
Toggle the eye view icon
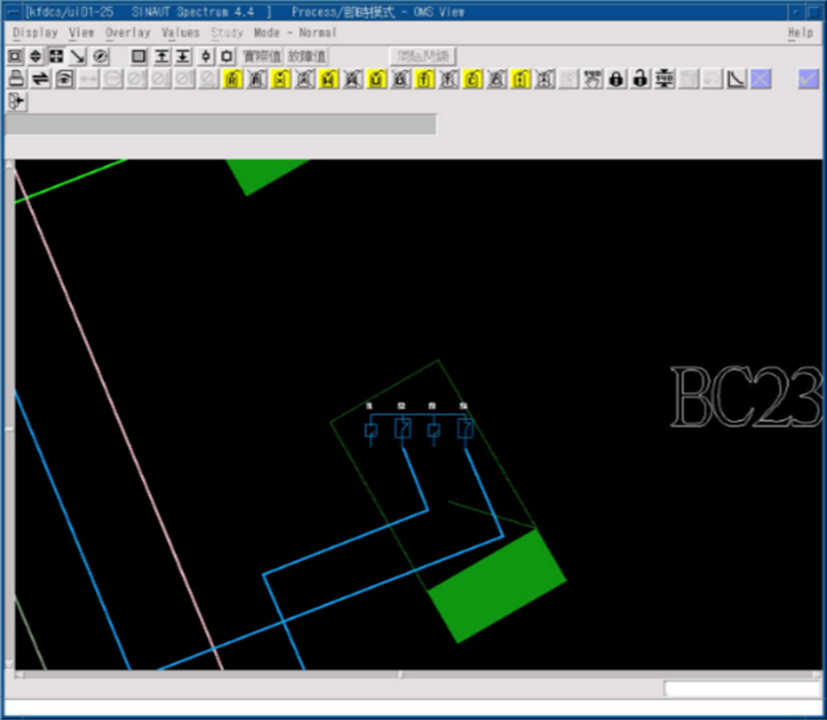[x=64, y=79]
